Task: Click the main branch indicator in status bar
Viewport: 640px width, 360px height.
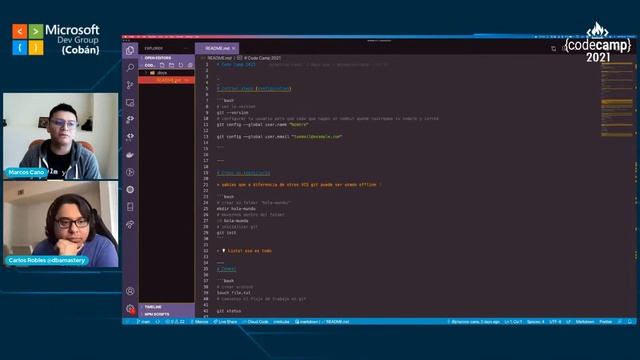Action: point(143,322)
